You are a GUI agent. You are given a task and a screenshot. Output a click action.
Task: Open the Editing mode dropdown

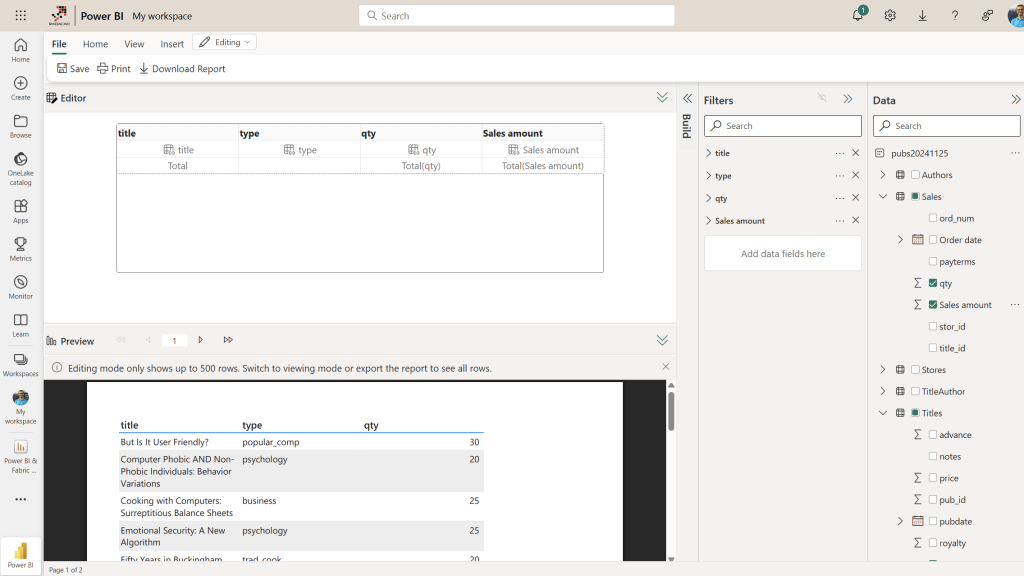coord(225,42)
